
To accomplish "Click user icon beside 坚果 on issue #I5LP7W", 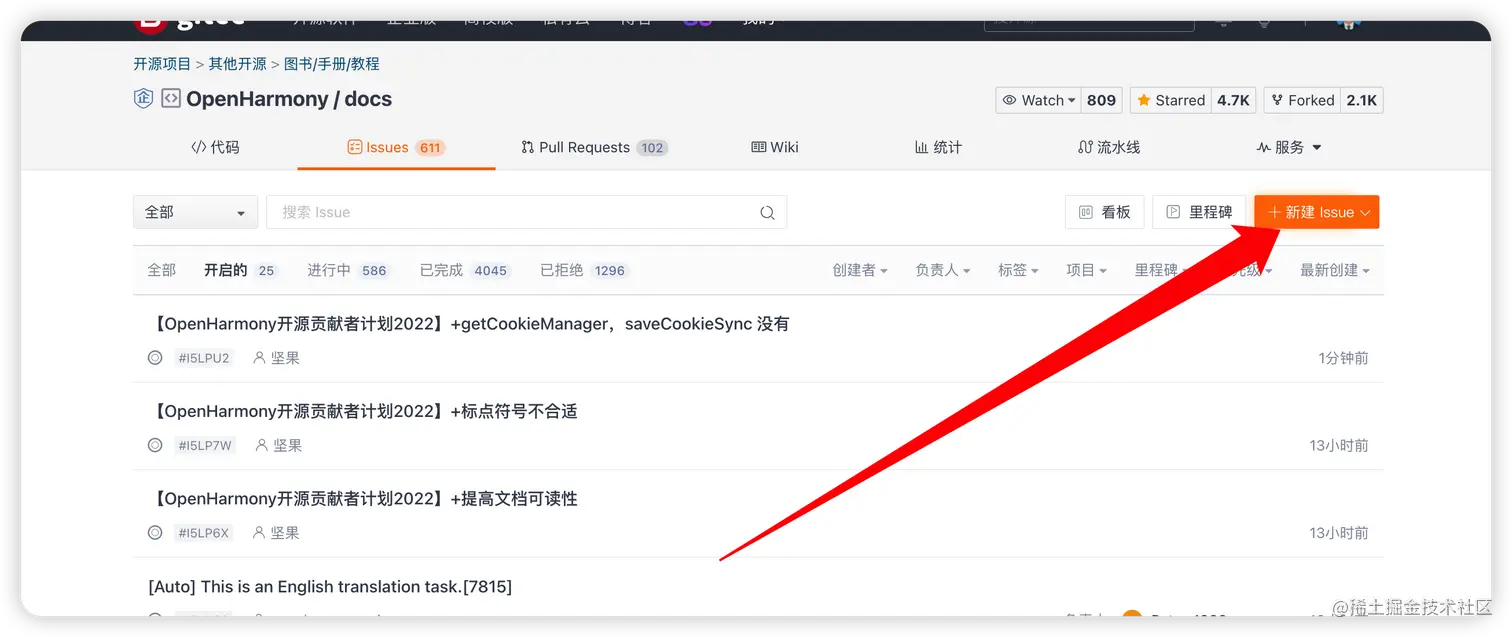I will tap(262, 446).
